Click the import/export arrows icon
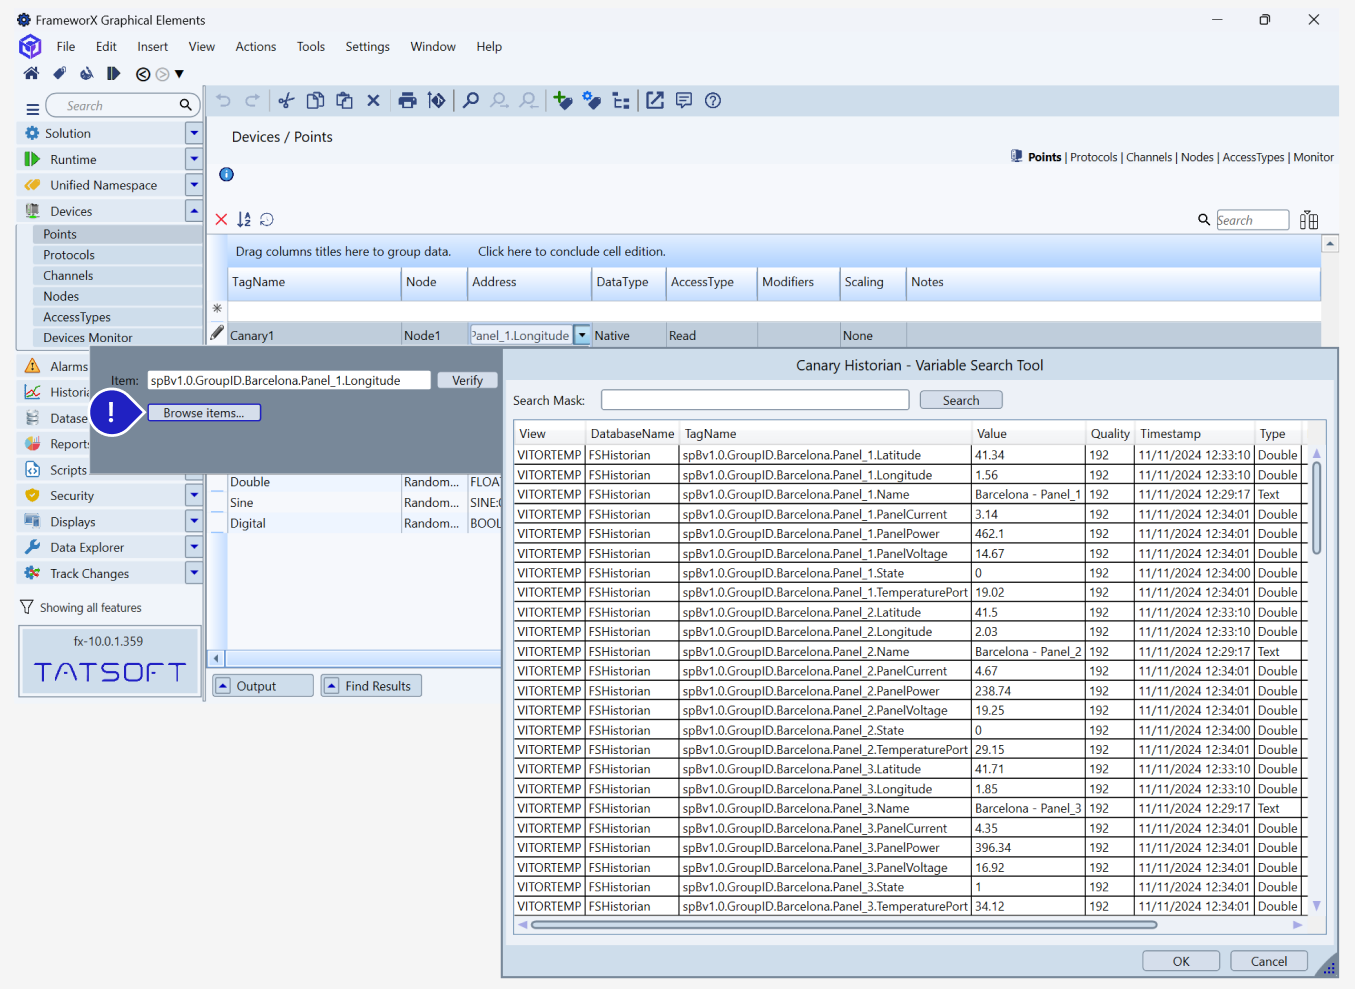 tap(436, 100)
